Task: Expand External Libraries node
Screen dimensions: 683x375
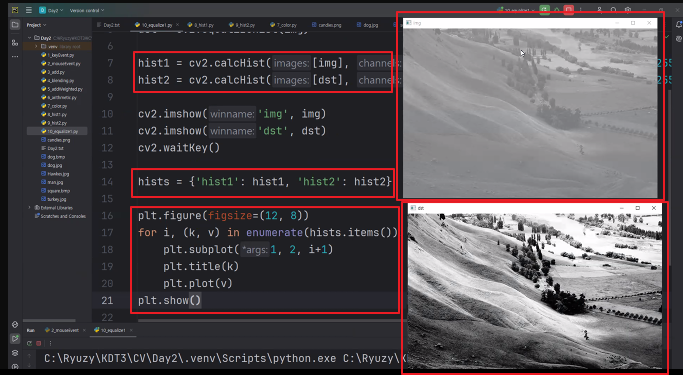Action: 30,208
